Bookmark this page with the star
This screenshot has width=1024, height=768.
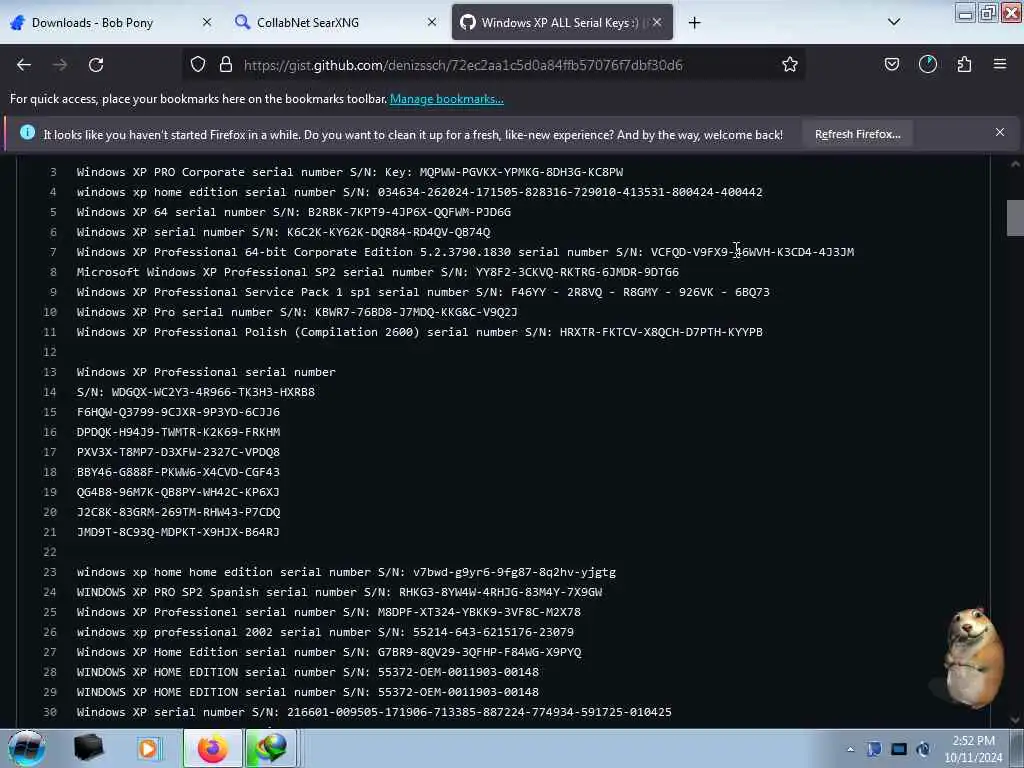(x=790, y=64)
